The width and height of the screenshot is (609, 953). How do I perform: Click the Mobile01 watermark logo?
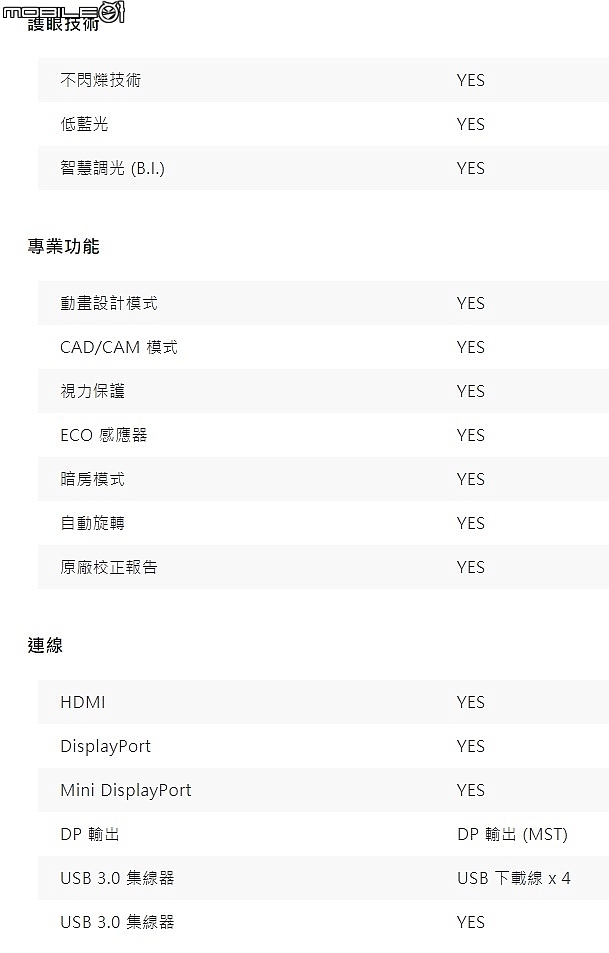63,11
